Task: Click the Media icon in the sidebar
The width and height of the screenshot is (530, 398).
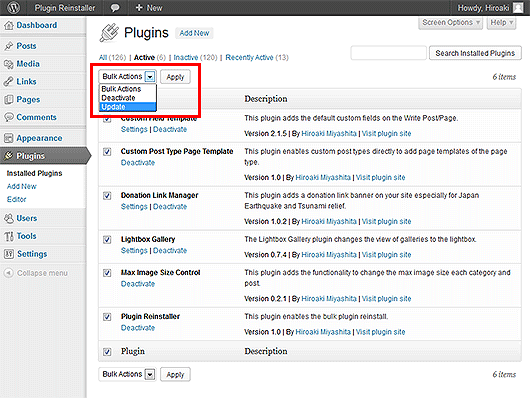Action: 9,64
